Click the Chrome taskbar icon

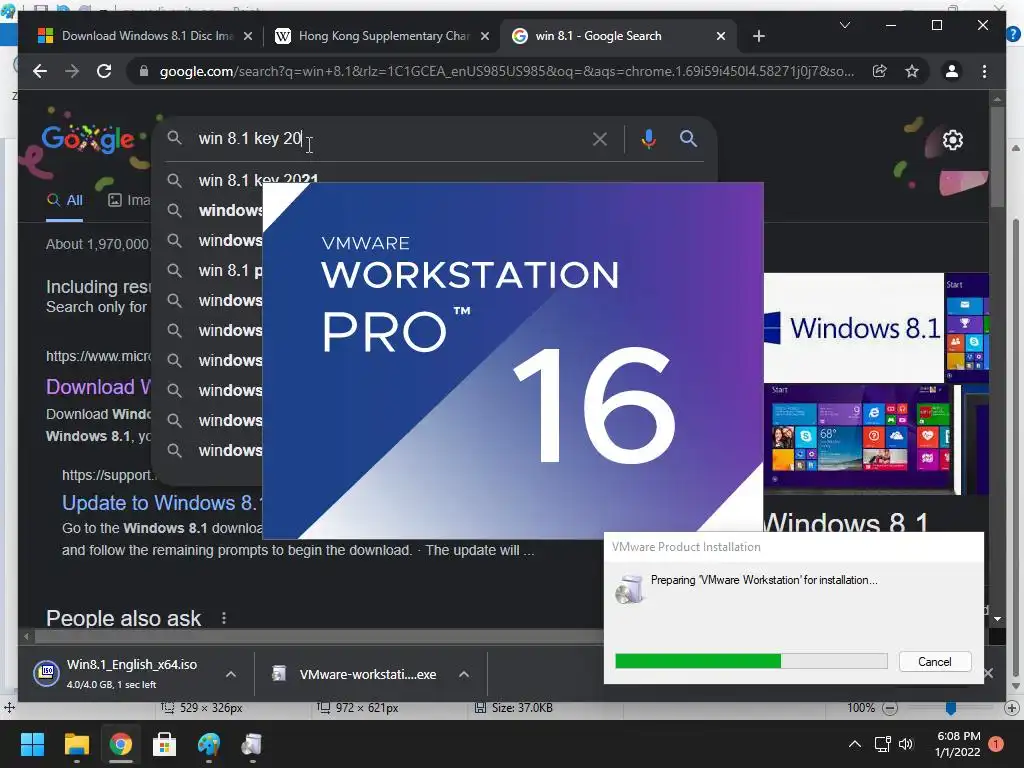coord(121,744)
